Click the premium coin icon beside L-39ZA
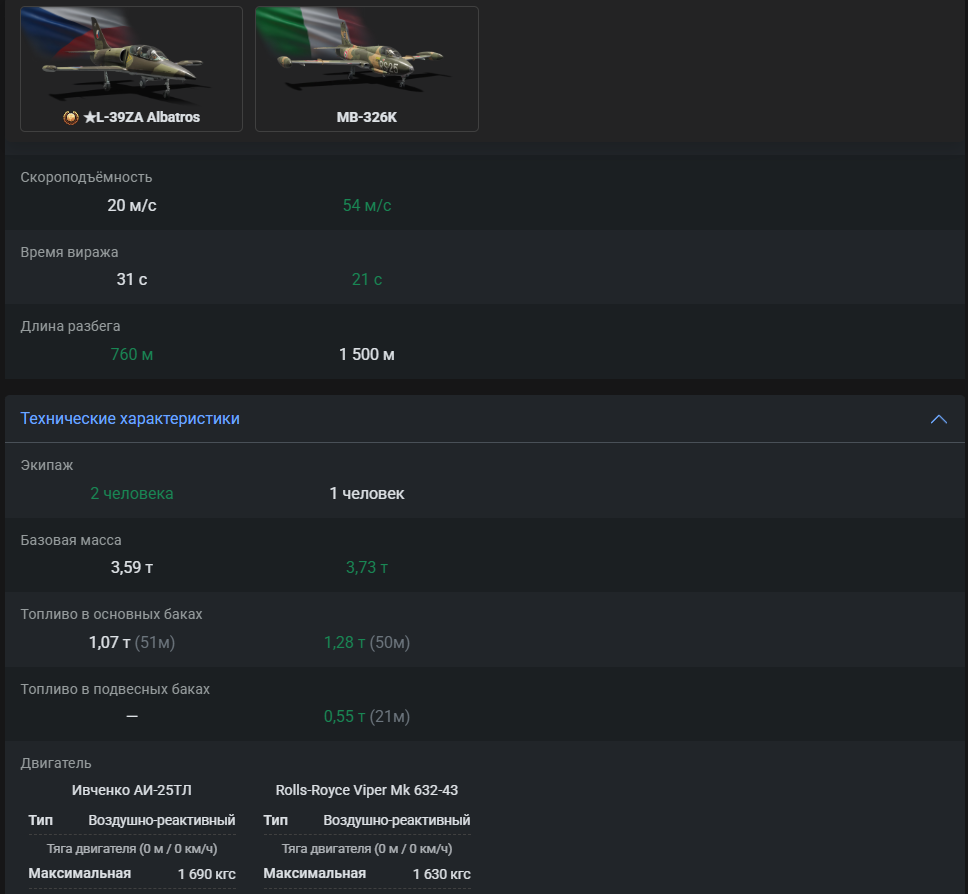Screen dimensions: 968x894 [71, 118]
